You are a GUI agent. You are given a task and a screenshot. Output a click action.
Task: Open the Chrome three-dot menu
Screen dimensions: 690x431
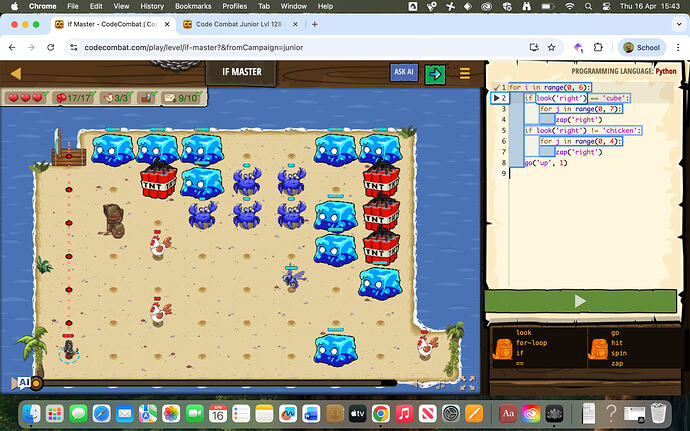click(x=678, y=47)
